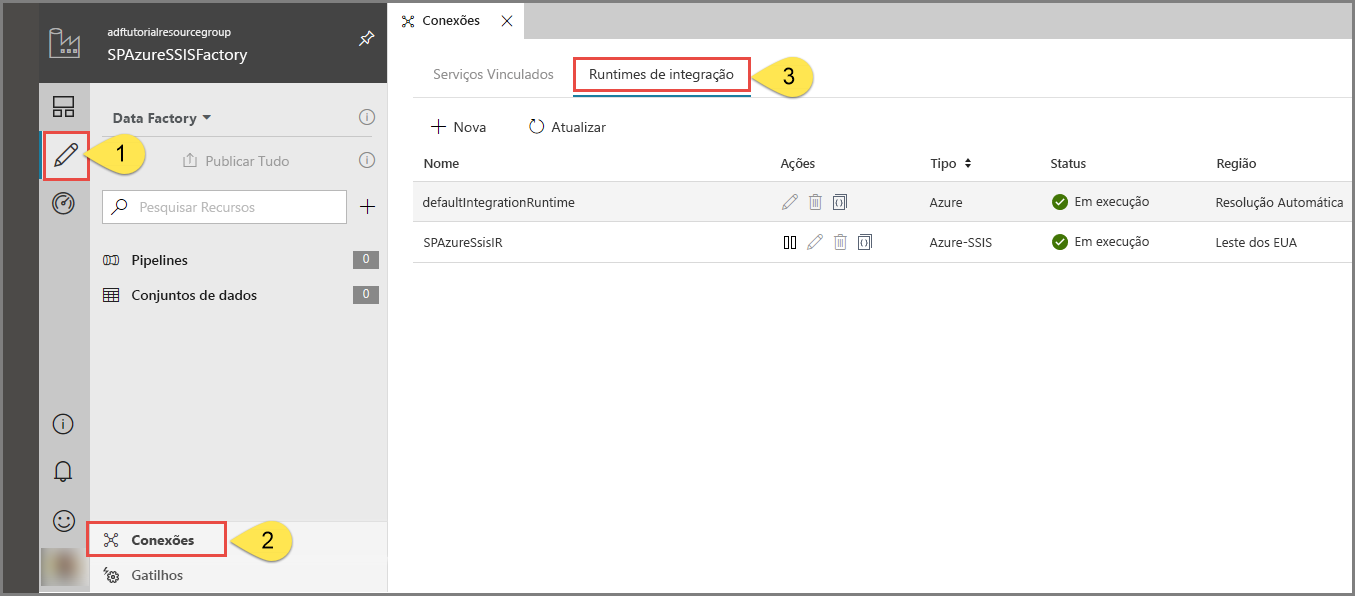The height and width of the screenshot is (596, 1355).
Task: Close the Conexões tab
Action: [x=506, y=20]
